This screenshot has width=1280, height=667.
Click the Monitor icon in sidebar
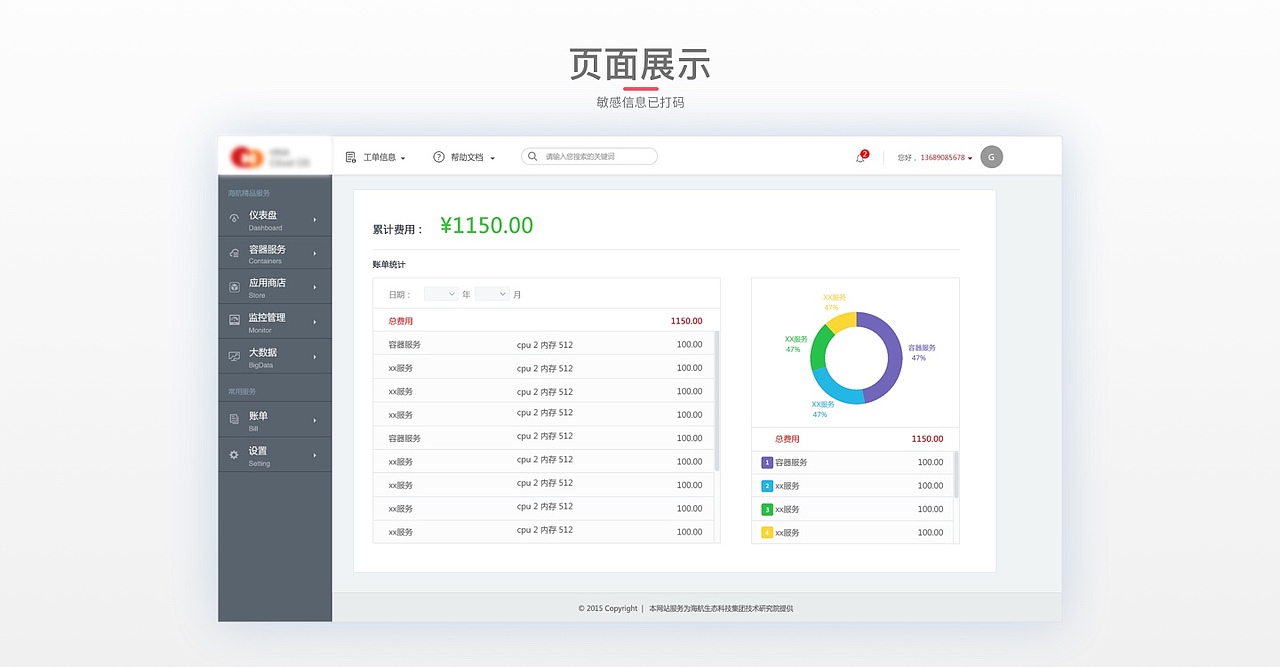[x=234, y=320]
